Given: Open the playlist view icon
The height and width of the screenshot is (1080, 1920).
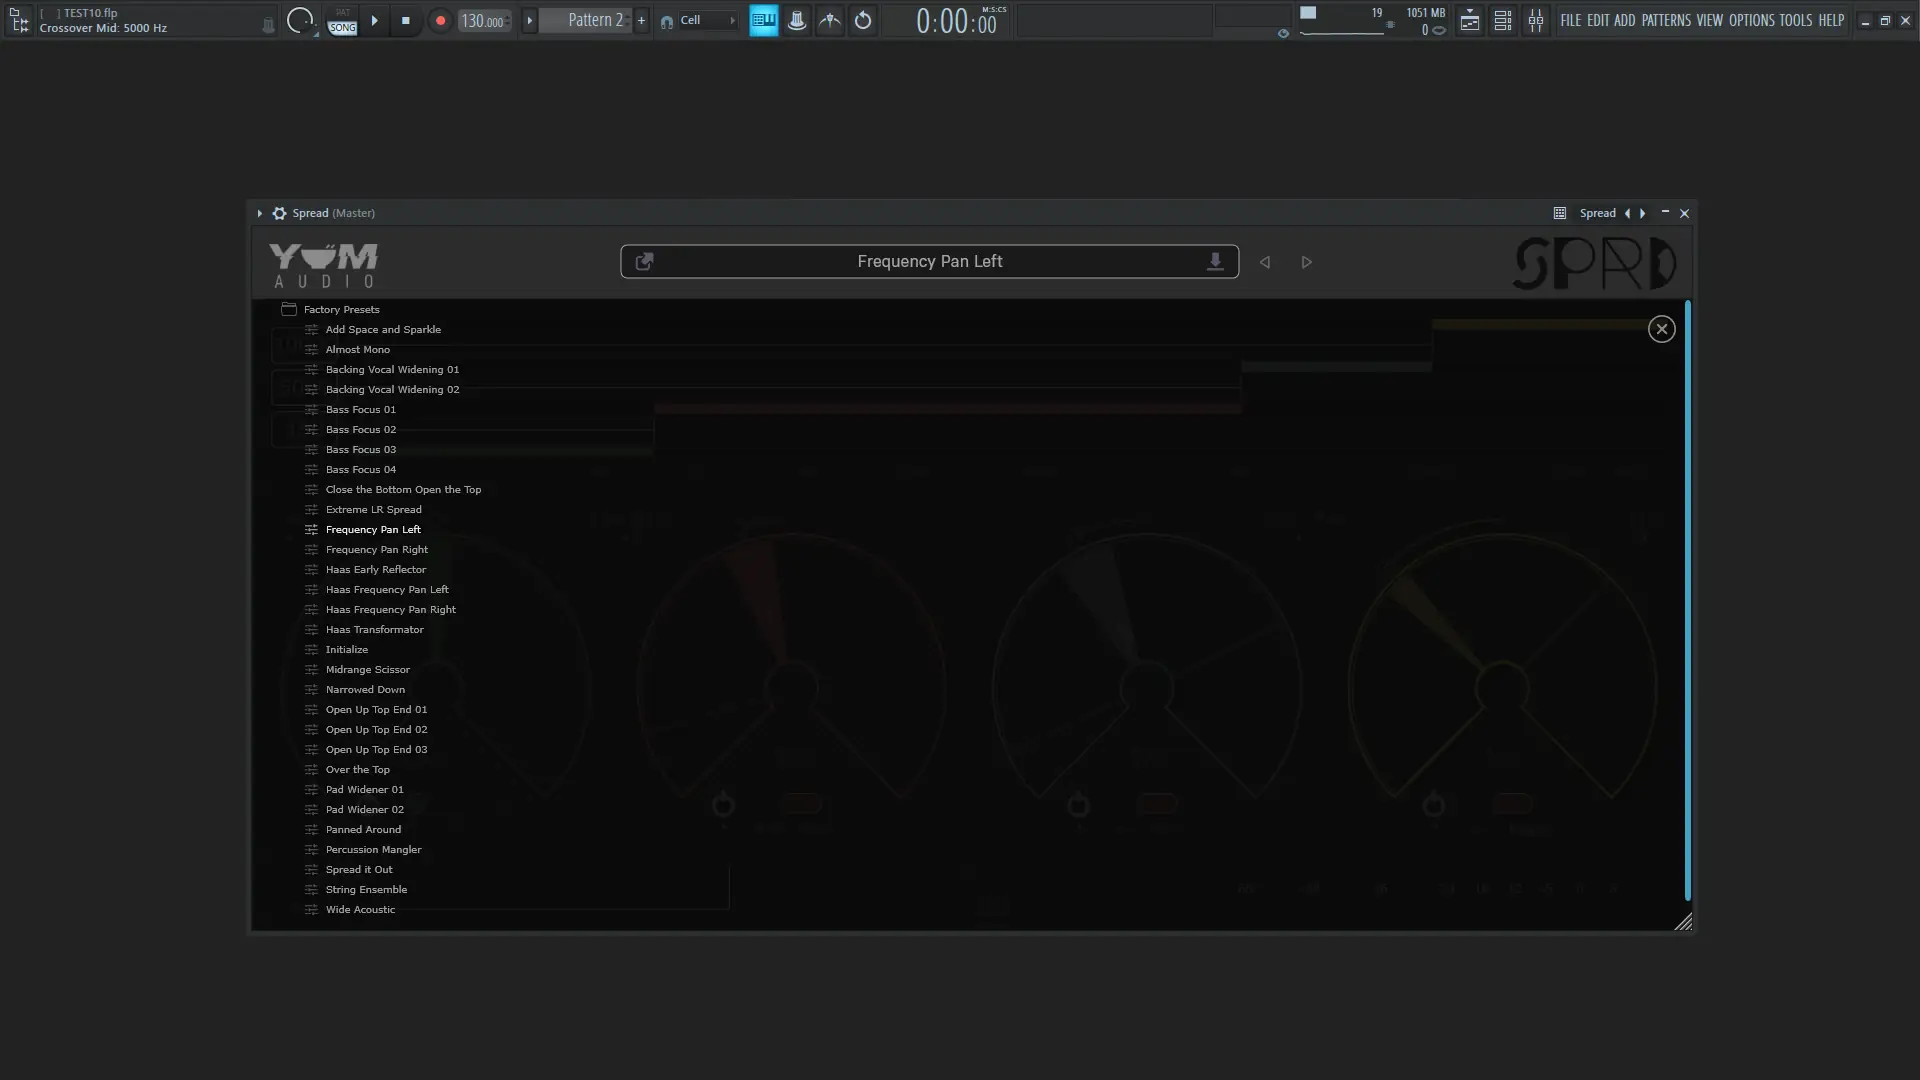Looking at the screenshot, I should click(x=1469, y=20).
